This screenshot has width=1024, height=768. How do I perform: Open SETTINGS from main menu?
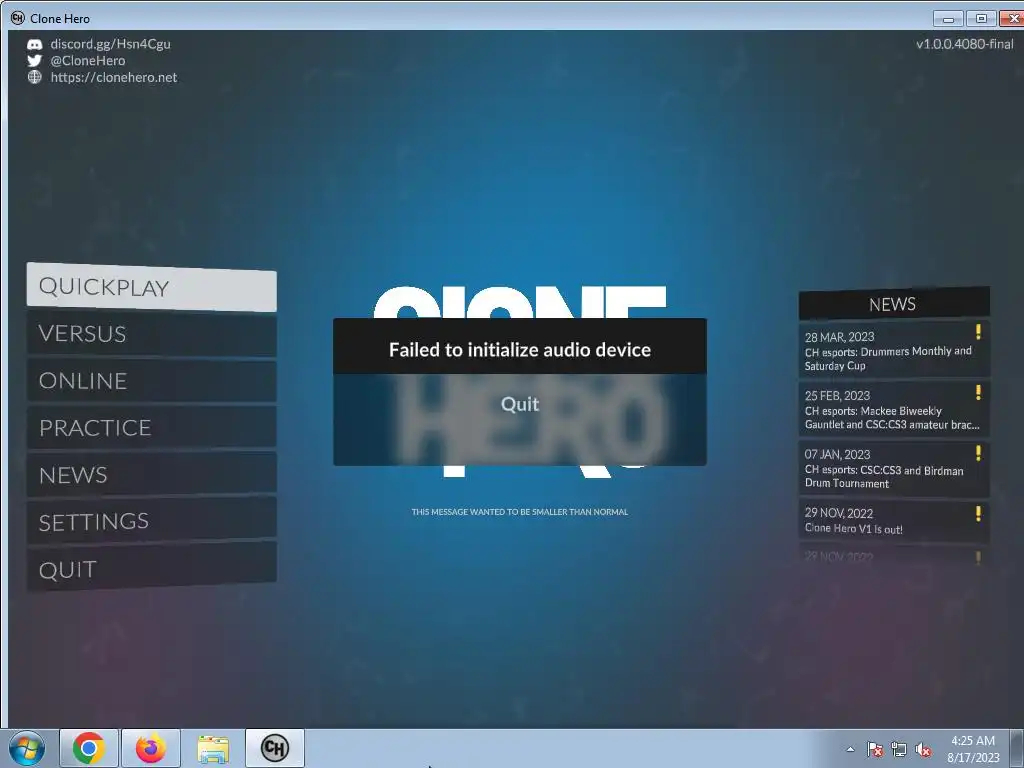[152, 521]
